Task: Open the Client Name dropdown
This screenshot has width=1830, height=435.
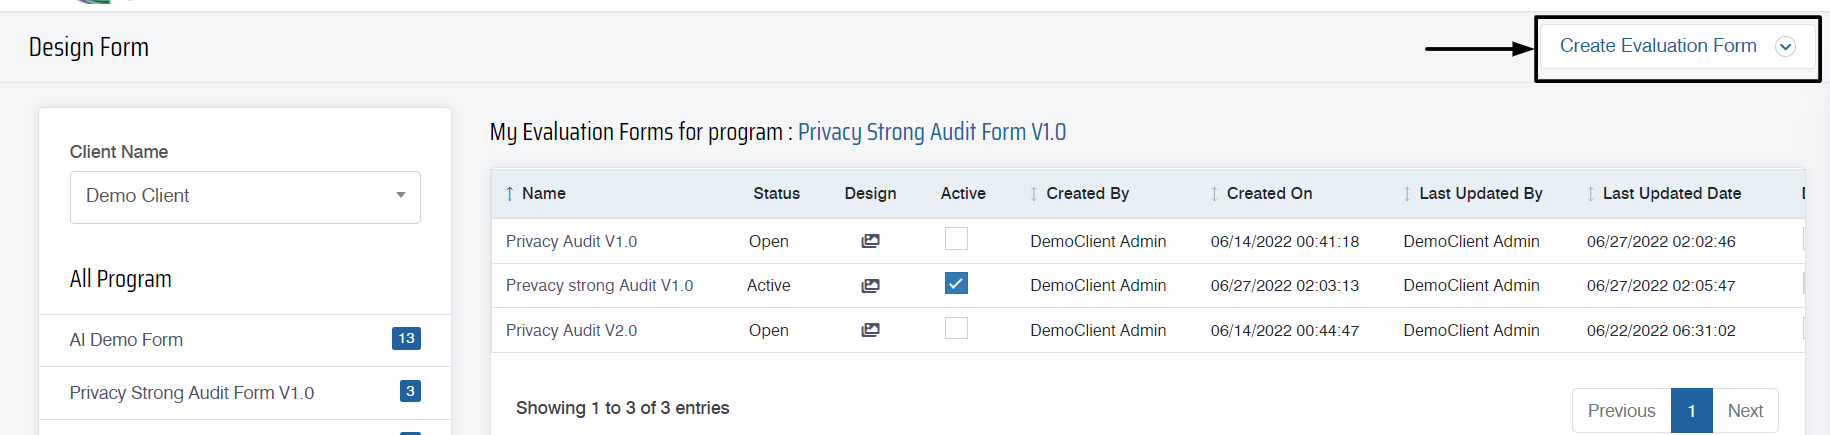Action: click(245, 197)
